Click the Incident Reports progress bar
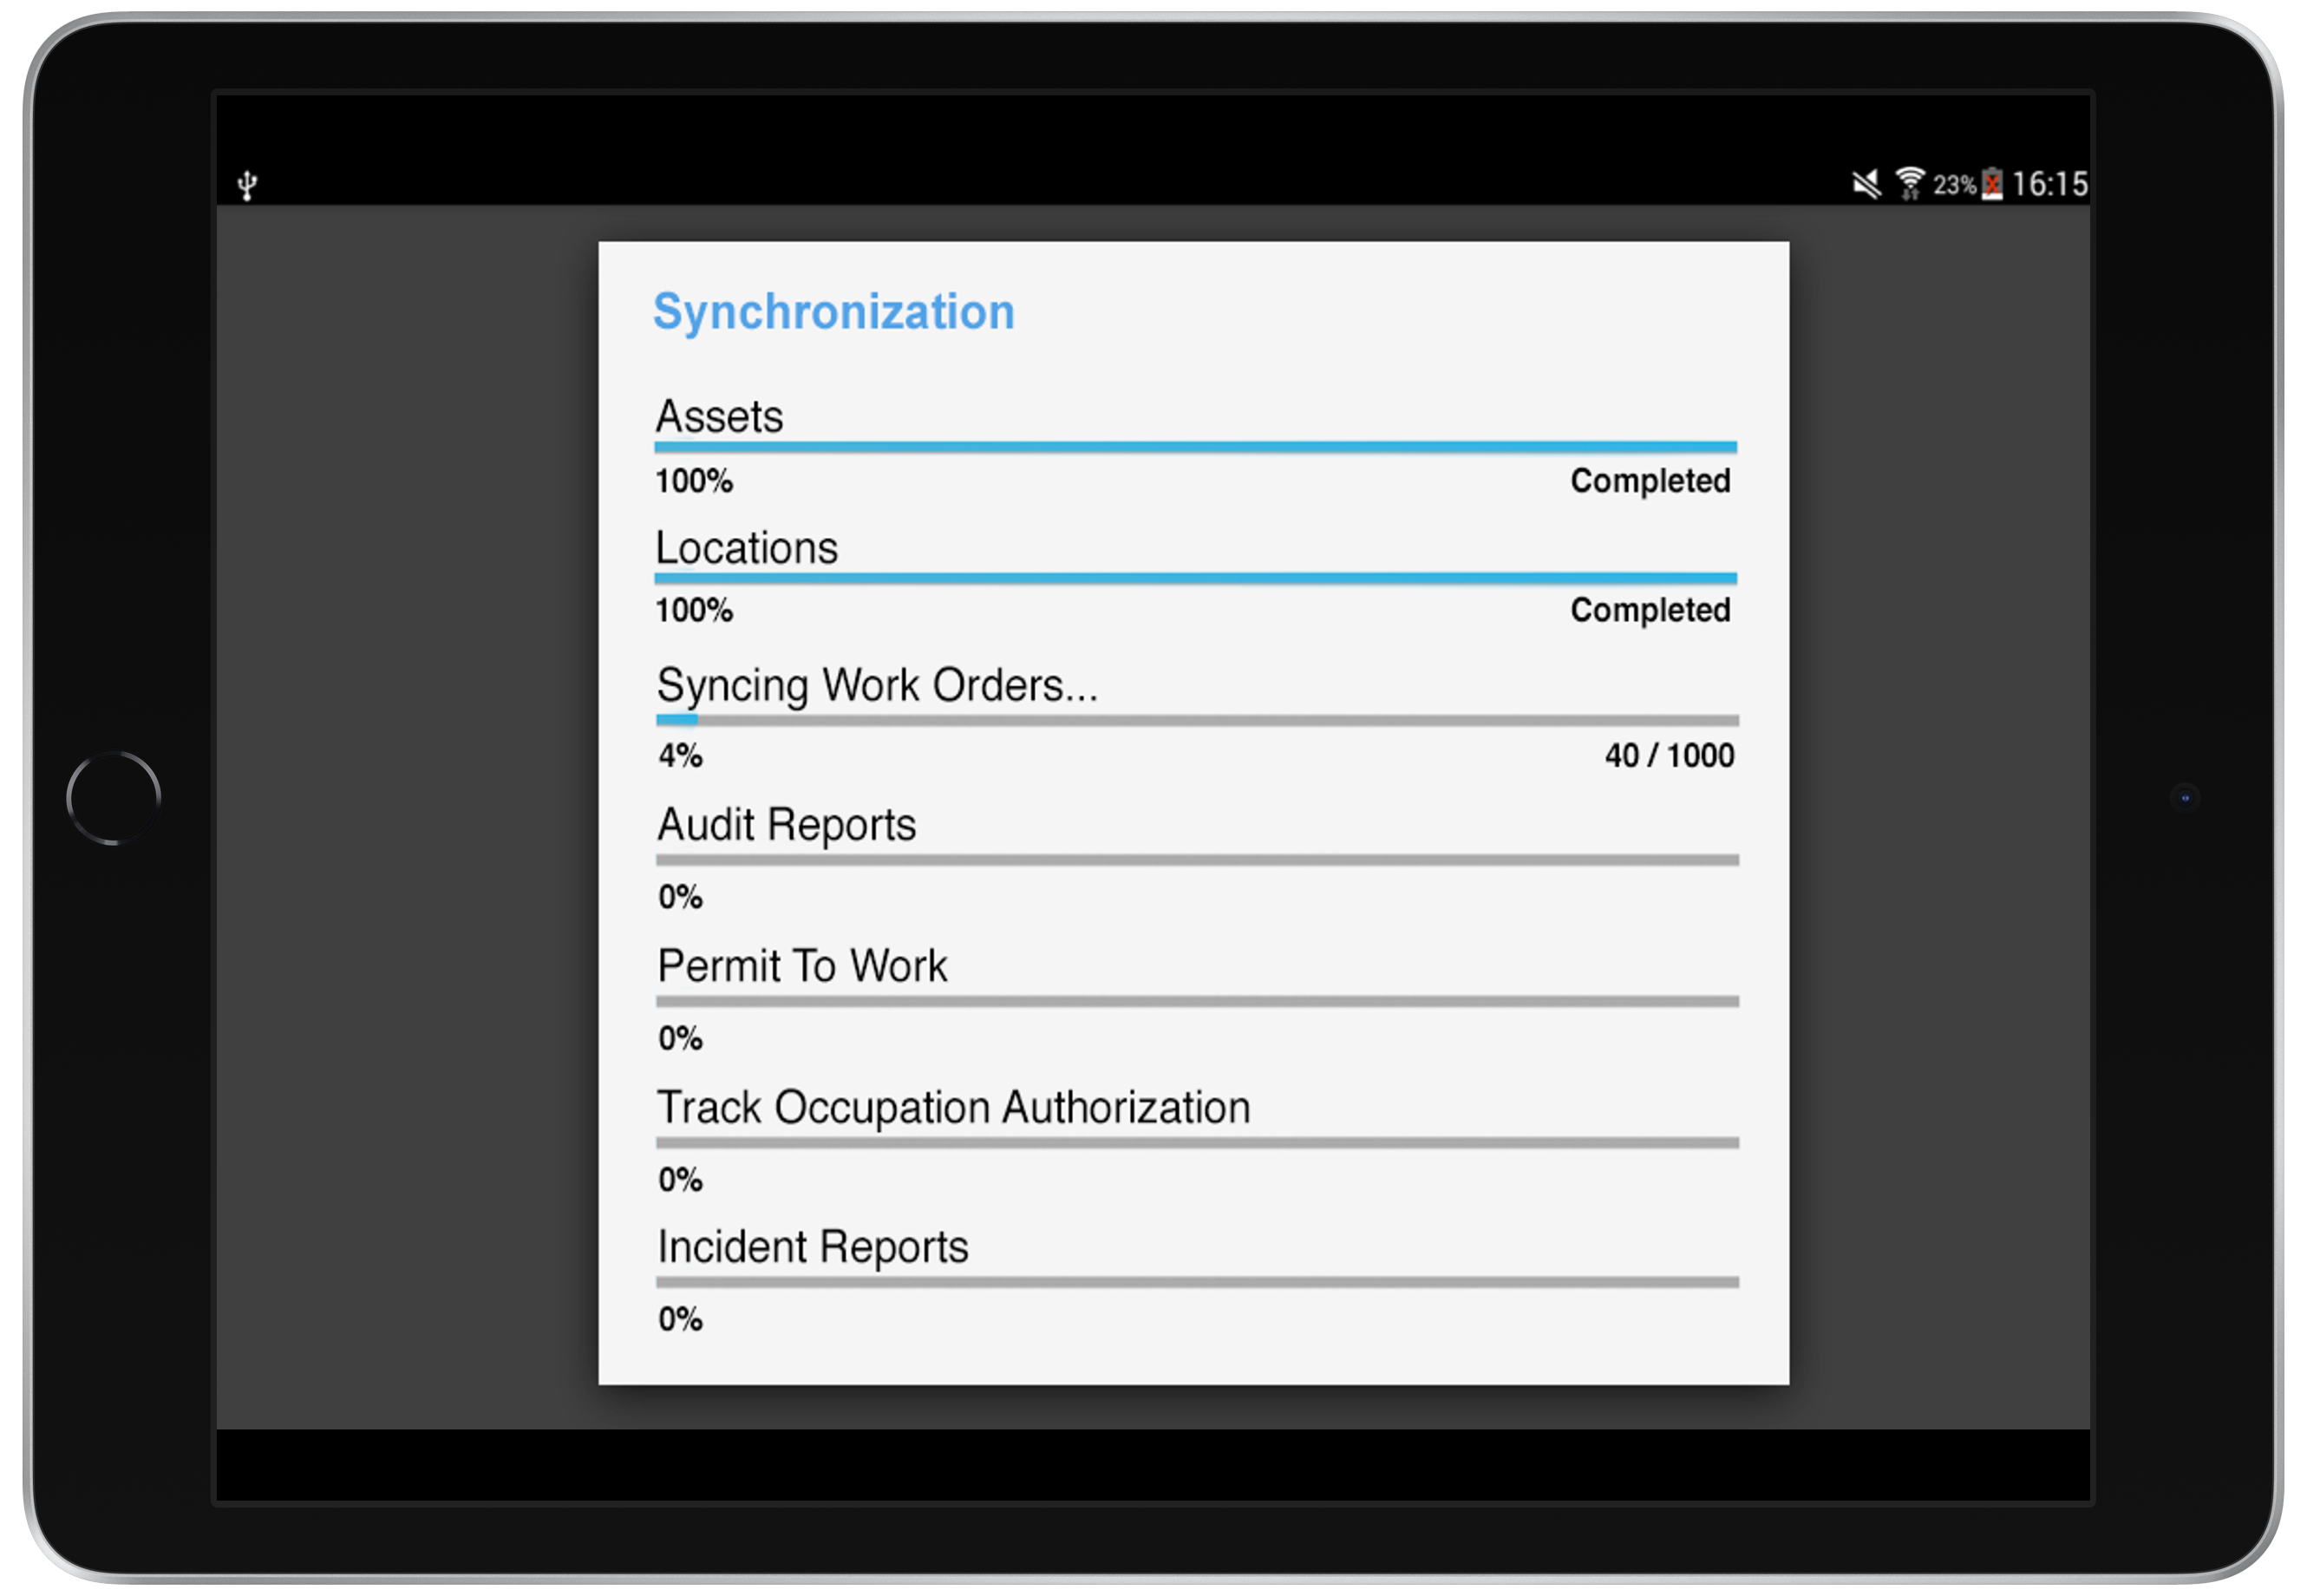 (x=1197, y=1282)
